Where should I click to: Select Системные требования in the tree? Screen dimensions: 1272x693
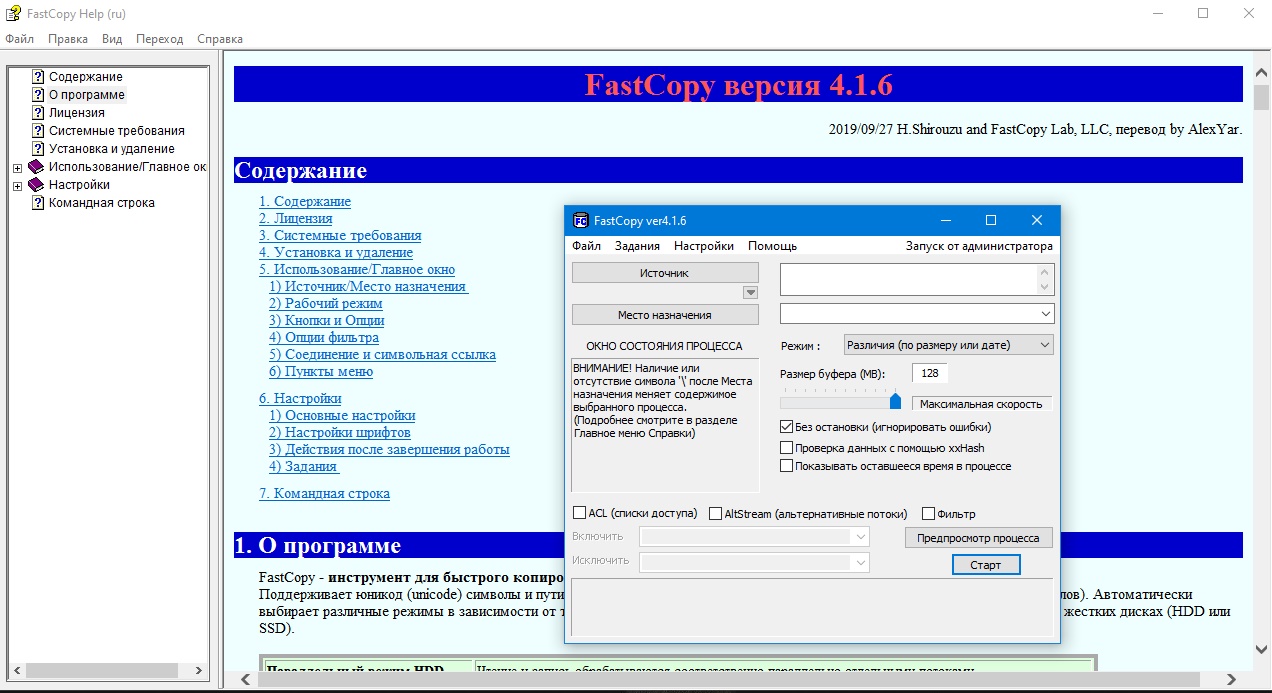(x=117, y=131)
